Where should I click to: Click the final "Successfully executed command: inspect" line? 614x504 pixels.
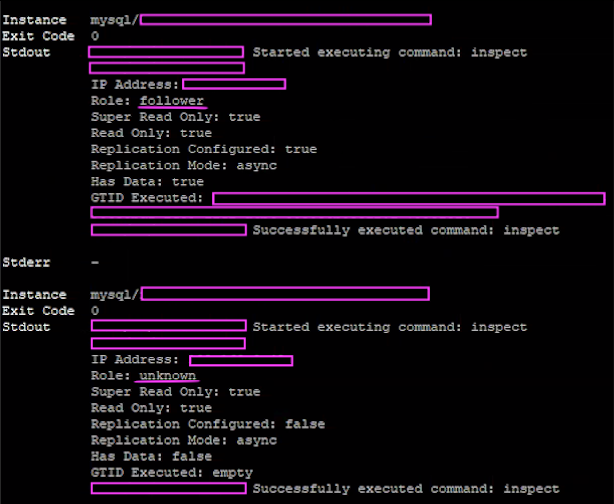[405, 488]
